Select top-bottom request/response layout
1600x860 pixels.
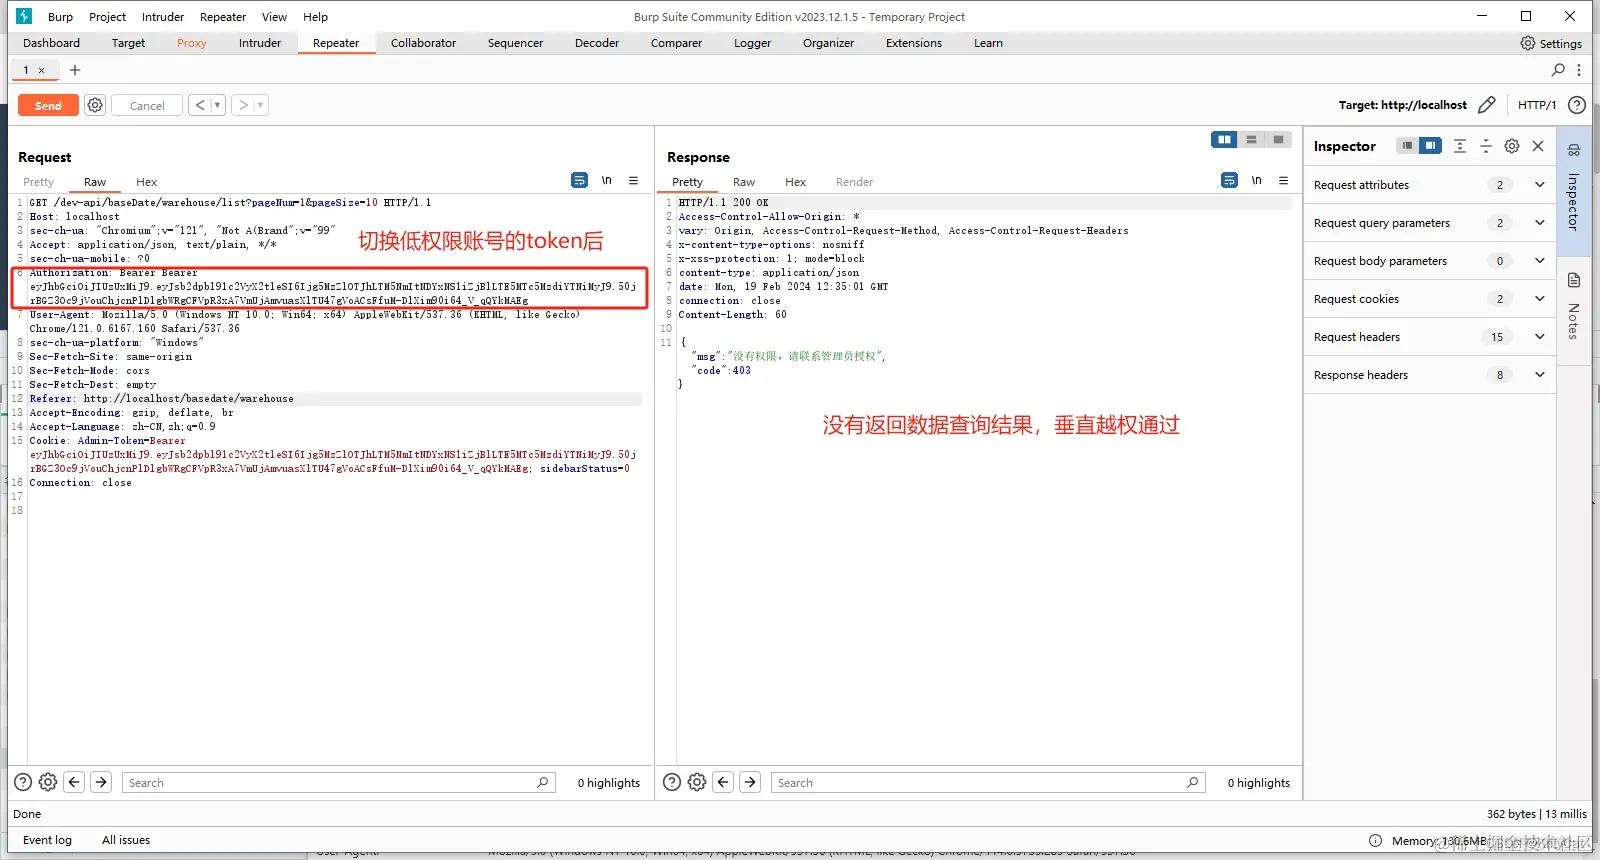[x=1251, y=140]
